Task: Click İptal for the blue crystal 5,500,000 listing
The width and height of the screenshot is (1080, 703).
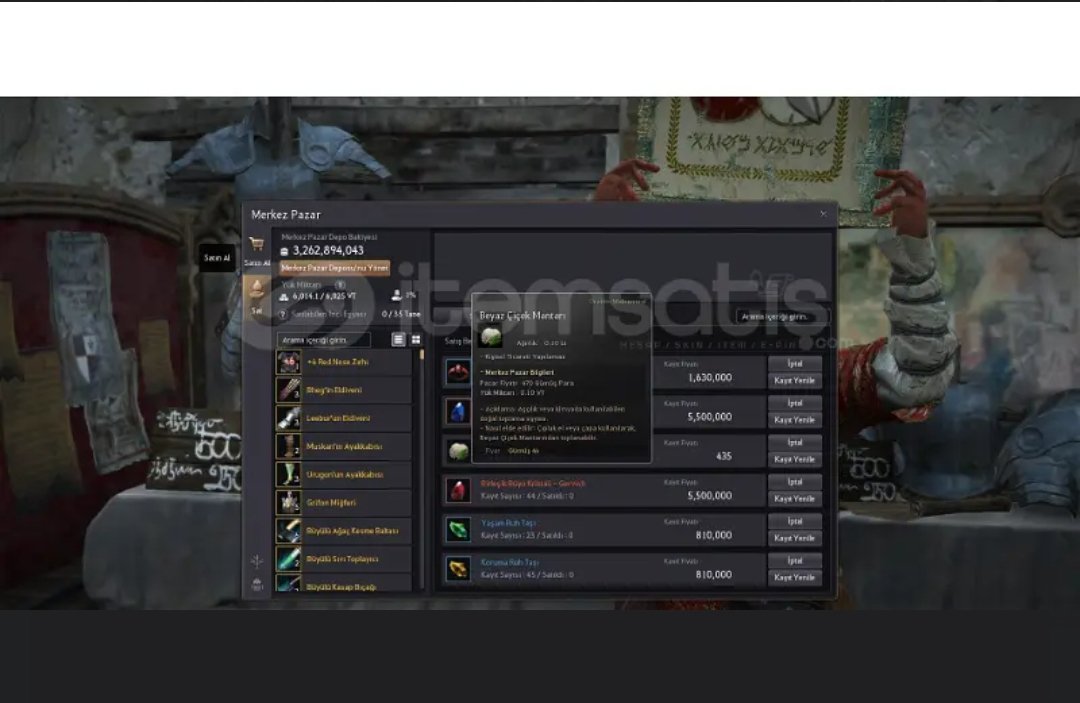Action: (x=795, y=403)
